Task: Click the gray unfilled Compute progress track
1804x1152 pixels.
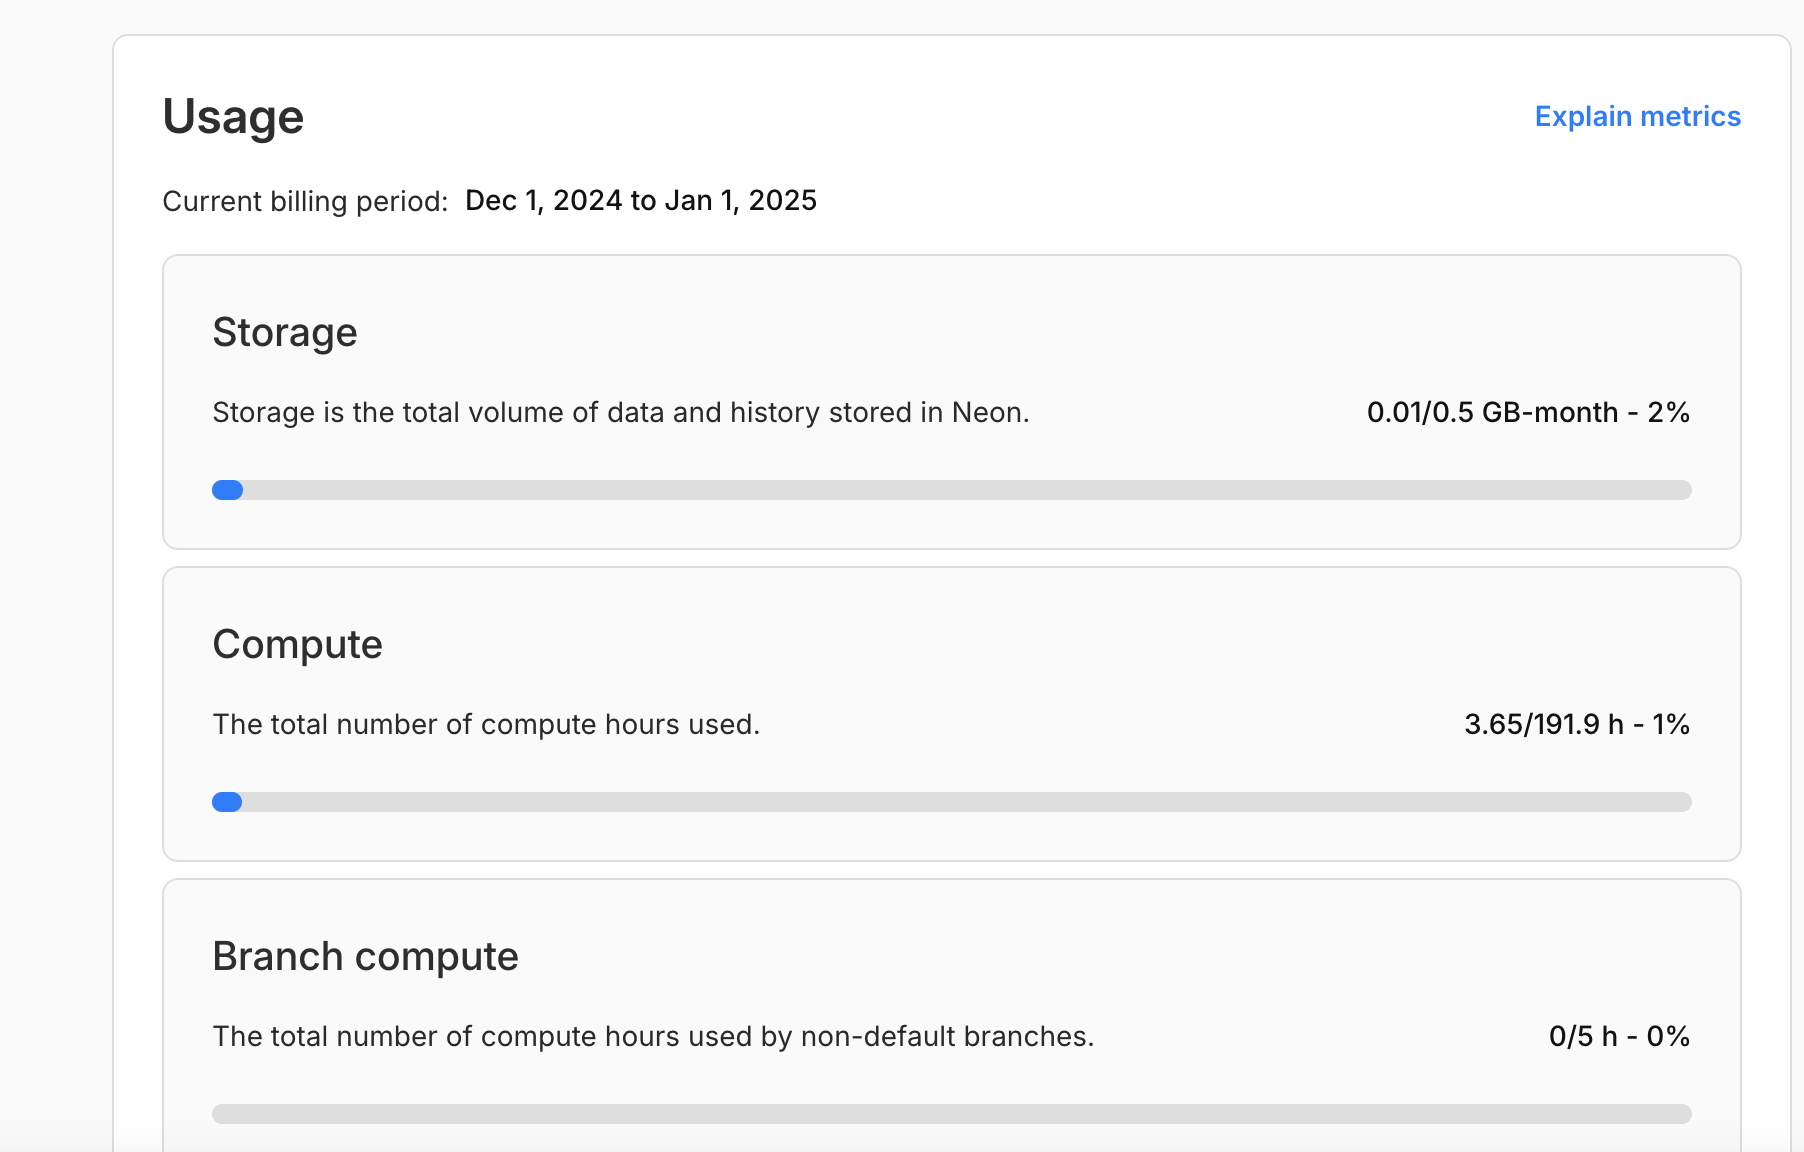Action: coord(960,802)
